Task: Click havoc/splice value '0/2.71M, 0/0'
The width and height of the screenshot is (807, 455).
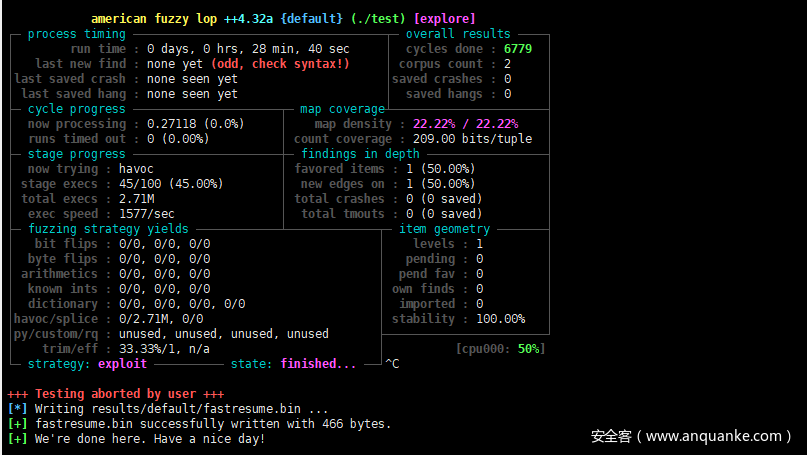Action: pyautogui.click(x=161, y=319)
